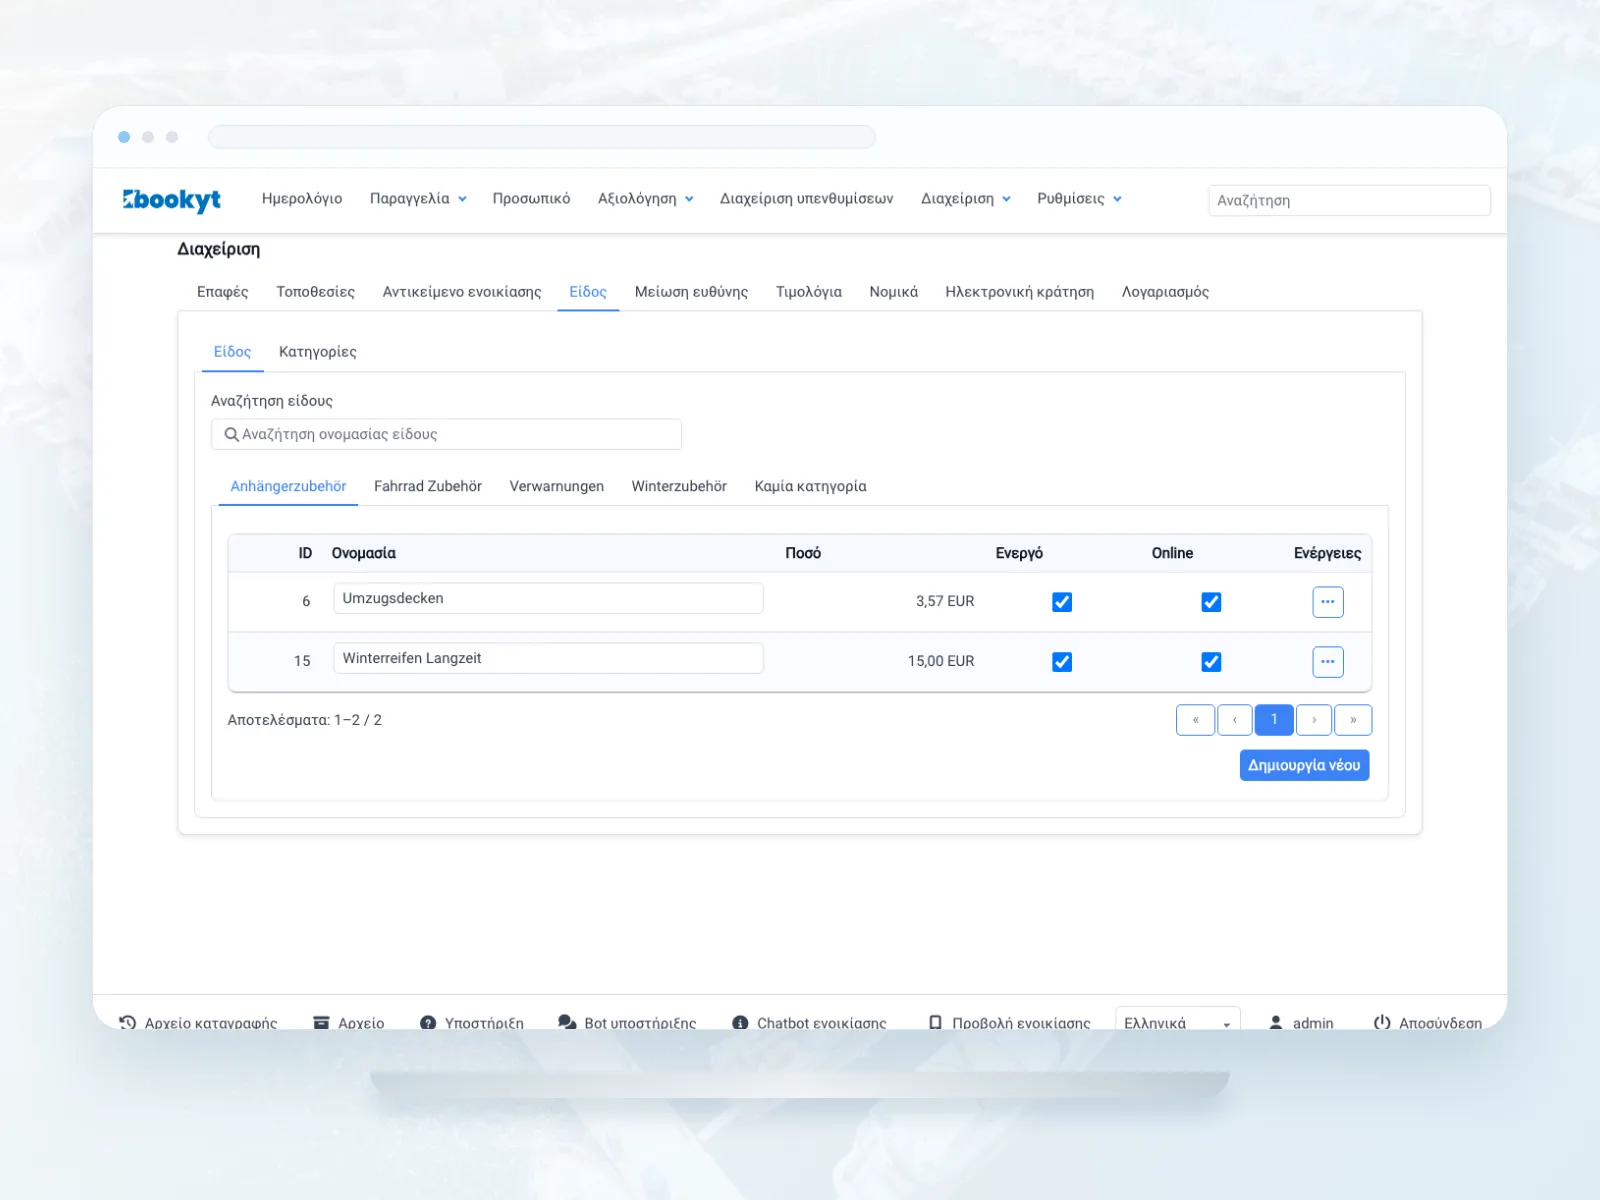The image size is (1600, 1200).
Task: Click the Υποστήριξη question mark icon
Action: [x=428, y=1022]
